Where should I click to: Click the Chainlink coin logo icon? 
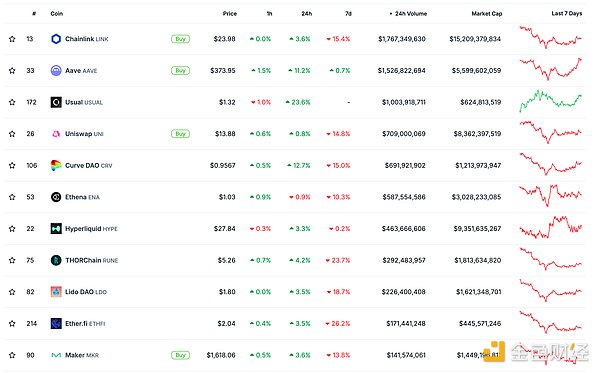click(56, 39)
